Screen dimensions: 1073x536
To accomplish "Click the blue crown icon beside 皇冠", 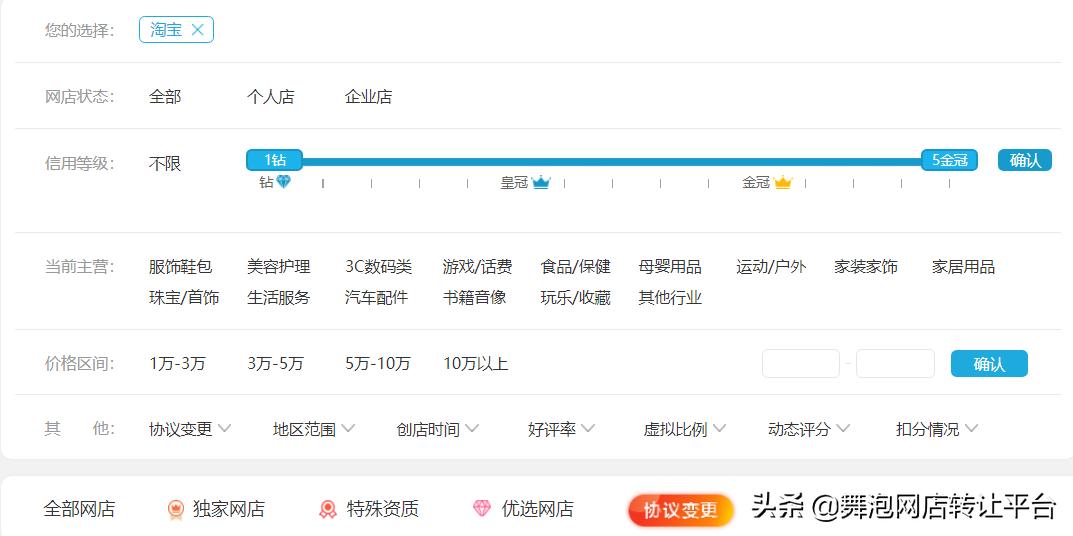I will (x=541, y=183).
